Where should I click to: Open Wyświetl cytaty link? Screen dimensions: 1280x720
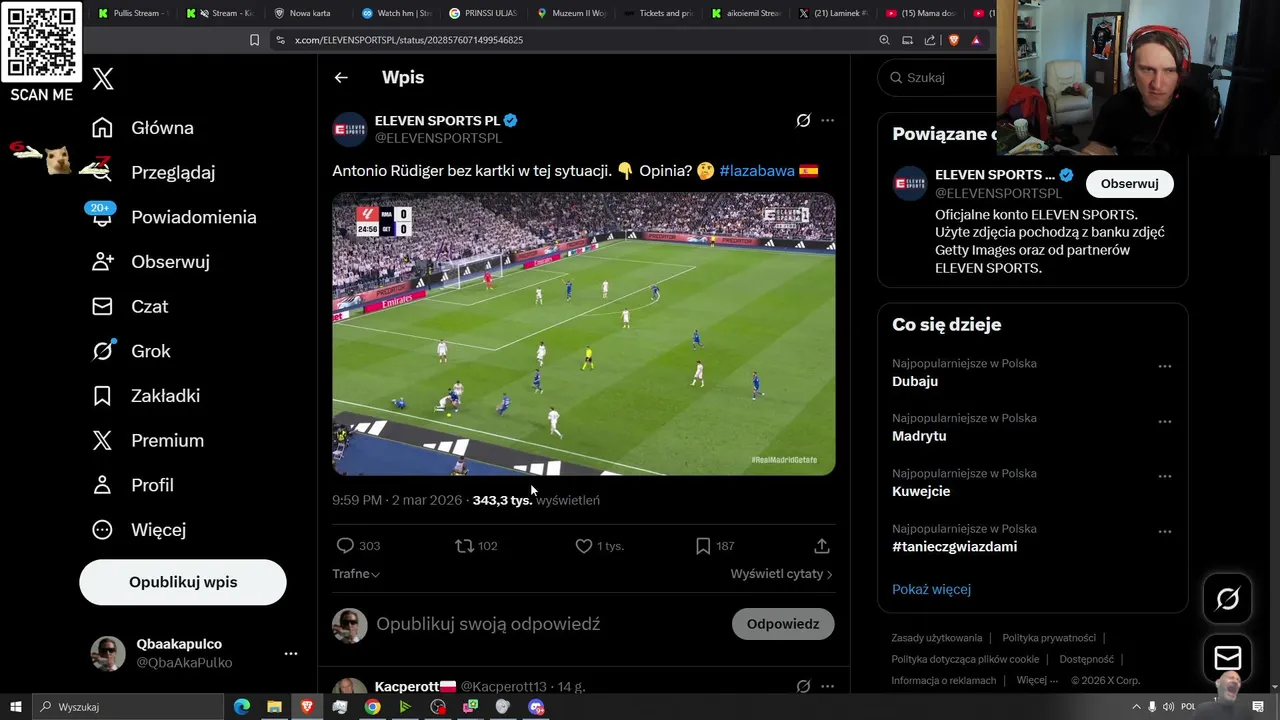click(x=781, y=574)
